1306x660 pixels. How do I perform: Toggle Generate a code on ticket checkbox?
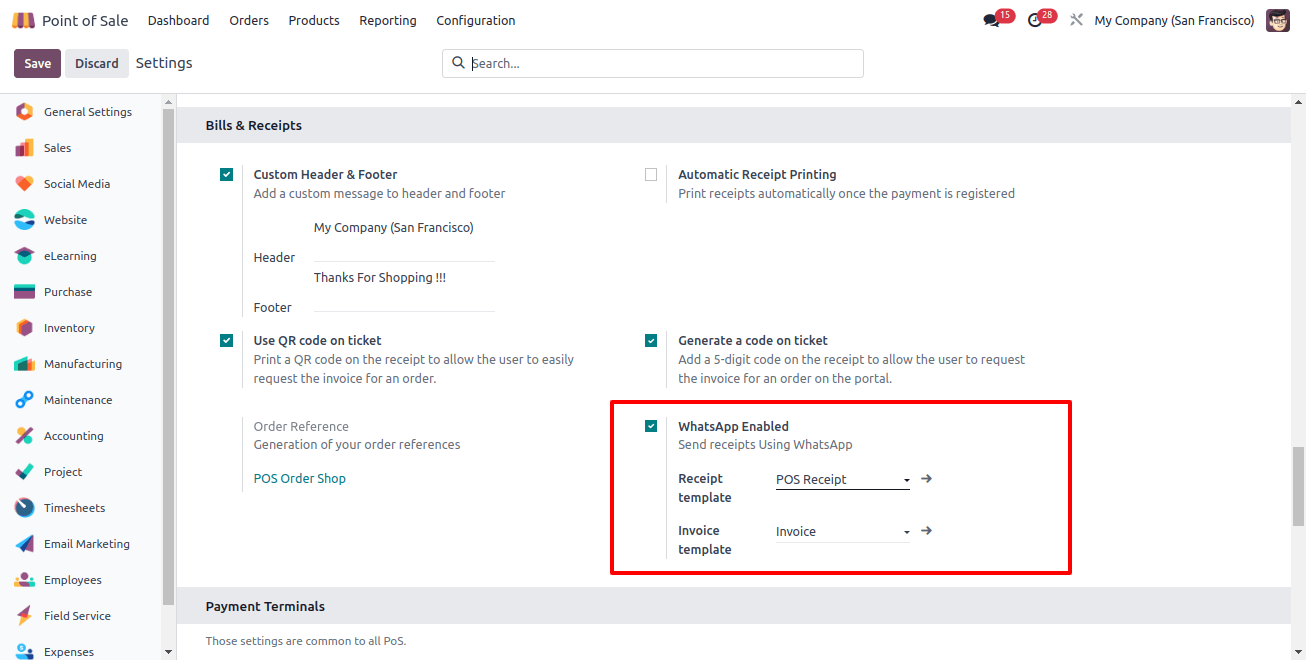(651, 340)
